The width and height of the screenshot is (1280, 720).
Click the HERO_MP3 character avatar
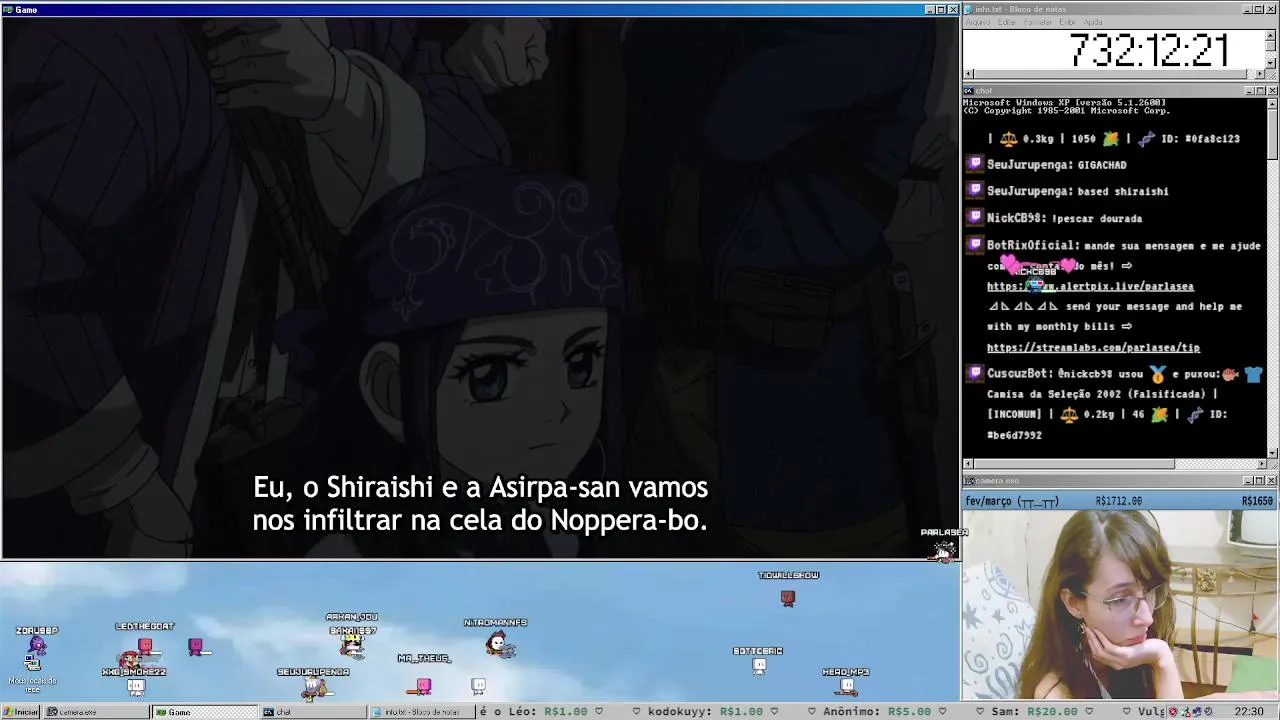(x=847, y=686)
